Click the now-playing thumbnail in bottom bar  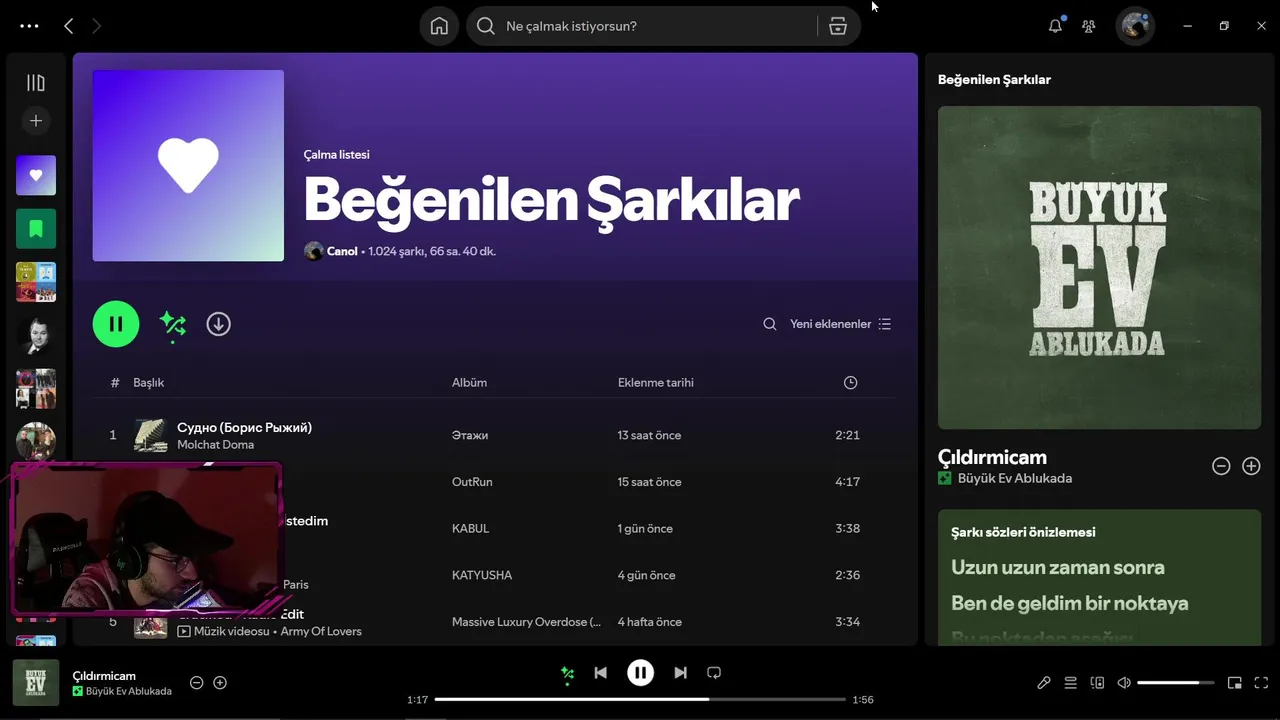click(35, 682)
